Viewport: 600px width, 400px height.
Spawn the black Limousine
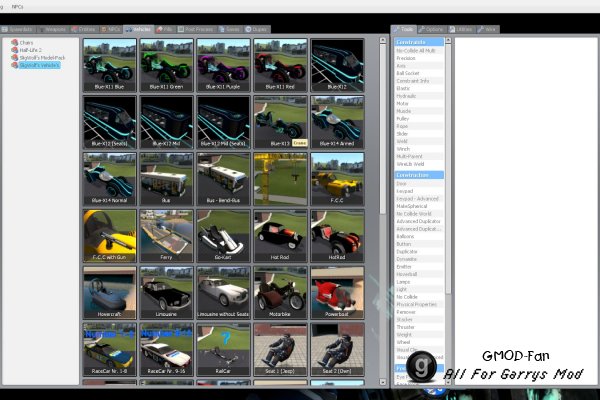point(166,293)
